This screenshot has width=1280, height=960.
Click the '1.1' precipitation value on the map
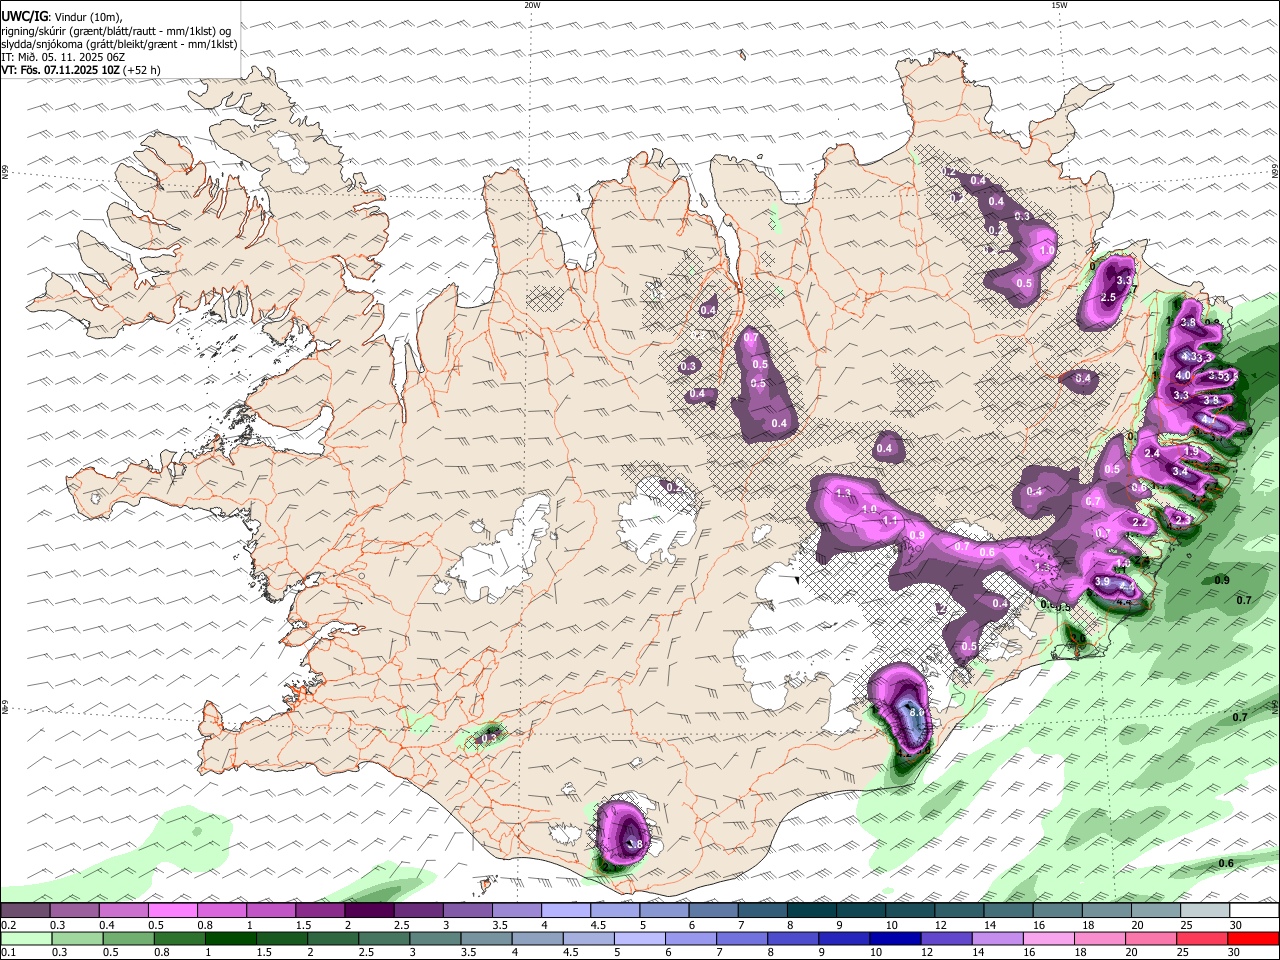pyautogui.click(x=890, y=520)
